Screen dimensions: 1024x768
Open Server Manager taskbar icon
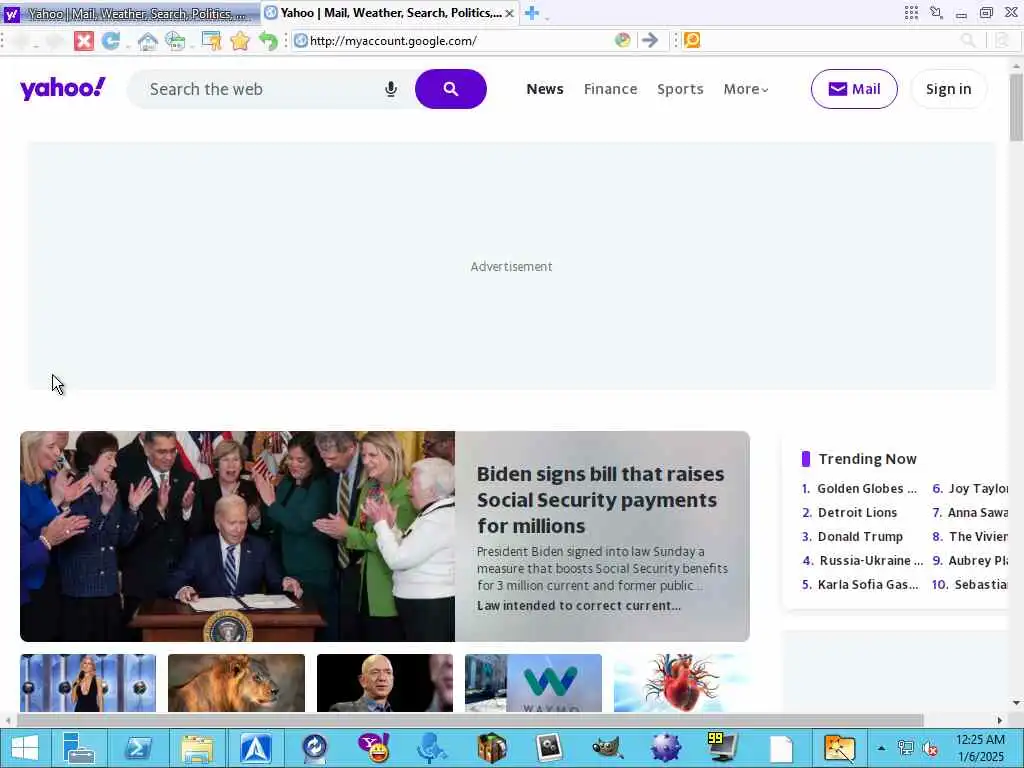pos(79,748)
